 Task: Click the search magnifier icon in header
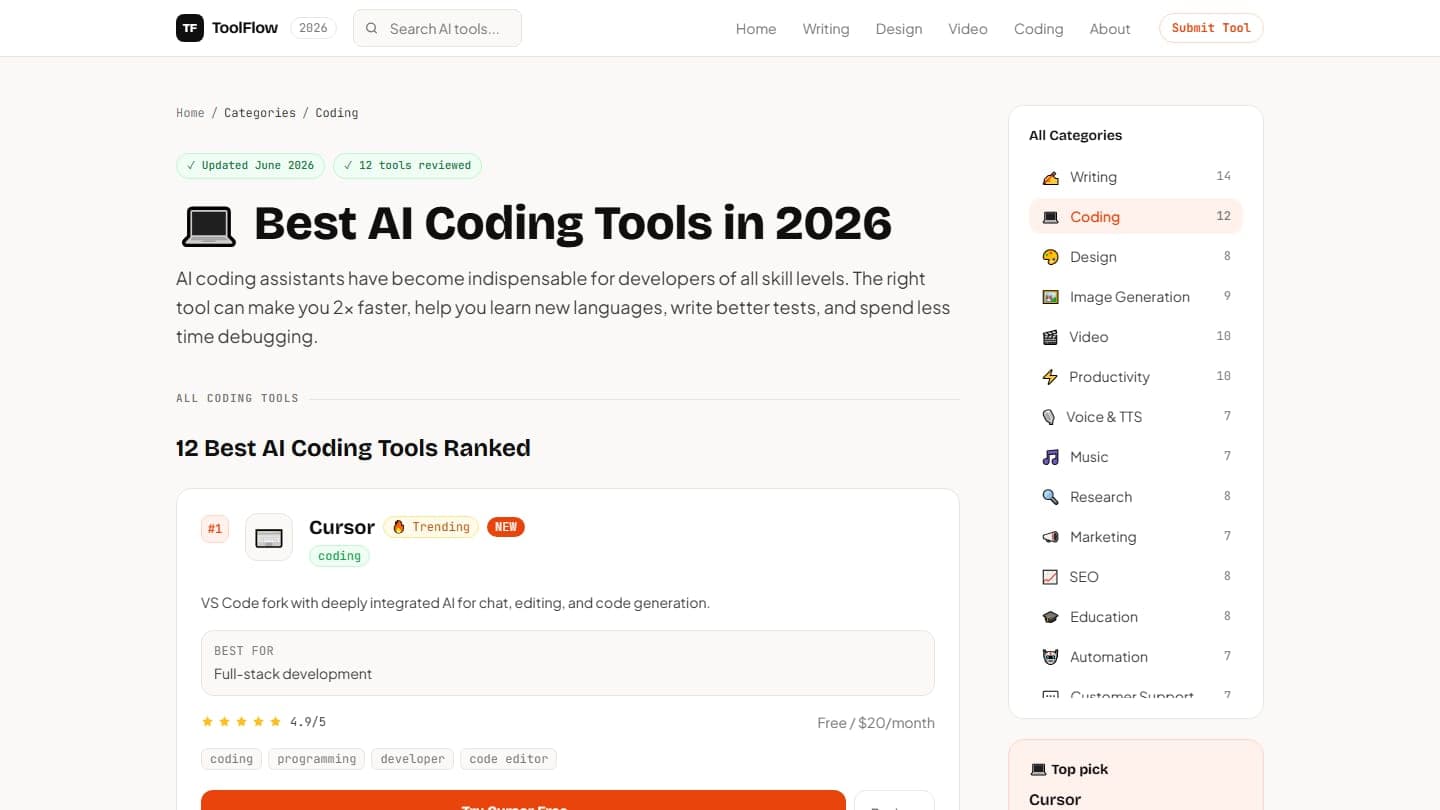[x=372, y=28]
